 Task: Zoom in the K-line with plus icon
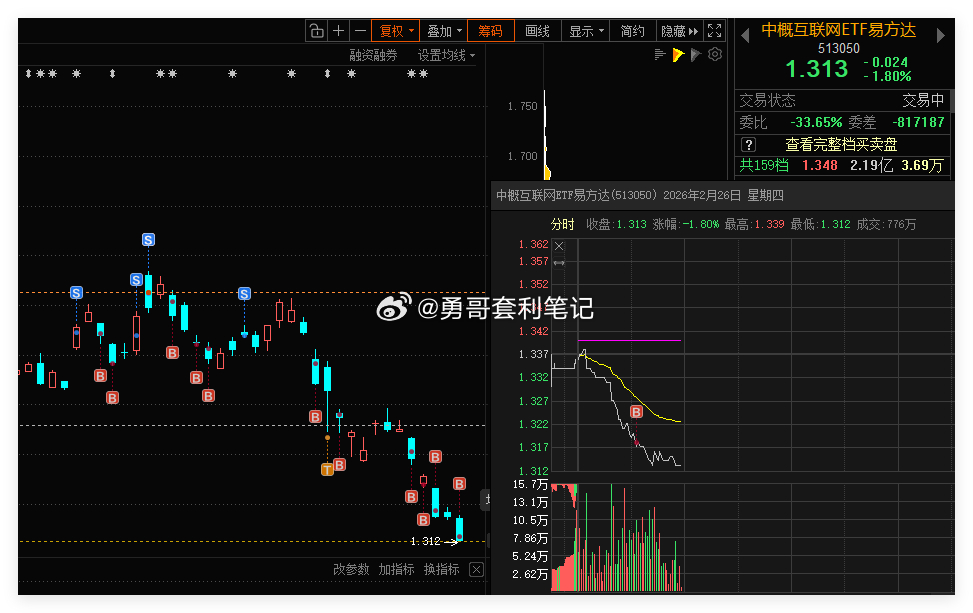pos(339,31)
